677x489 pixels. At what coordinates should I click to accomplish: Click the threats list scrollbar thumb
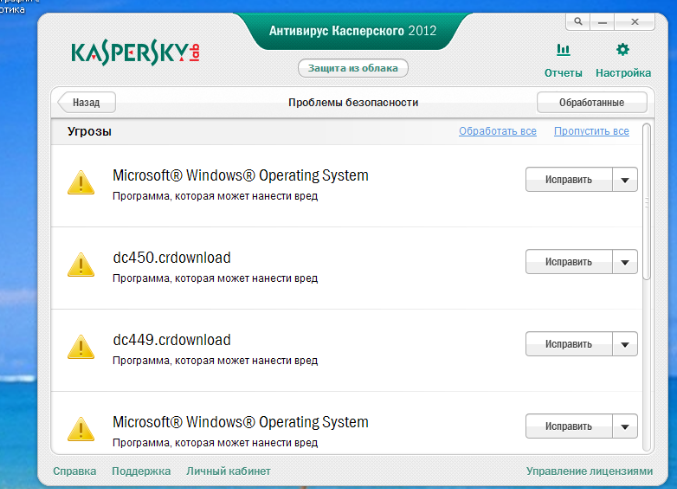(646, 202)
